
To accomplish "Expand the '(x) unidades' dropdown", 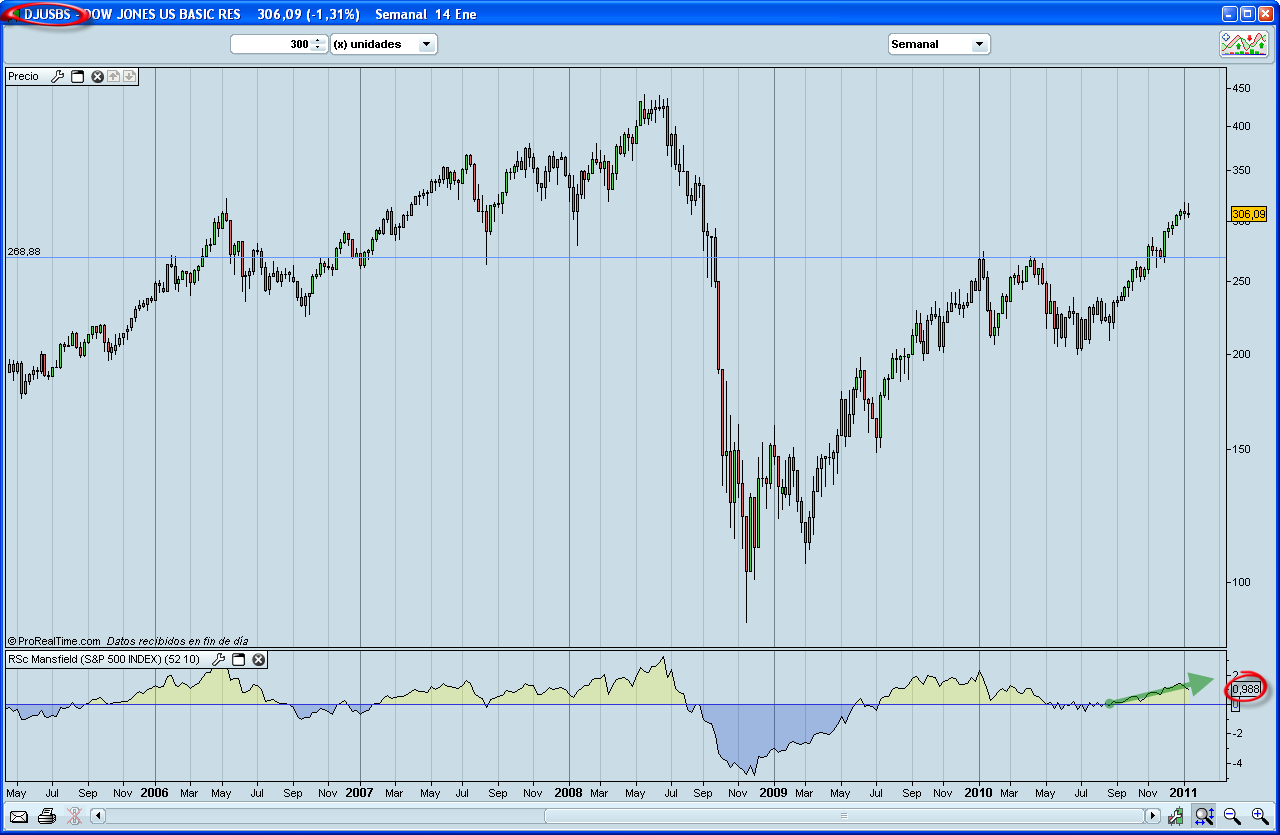I will pos(426,44).
